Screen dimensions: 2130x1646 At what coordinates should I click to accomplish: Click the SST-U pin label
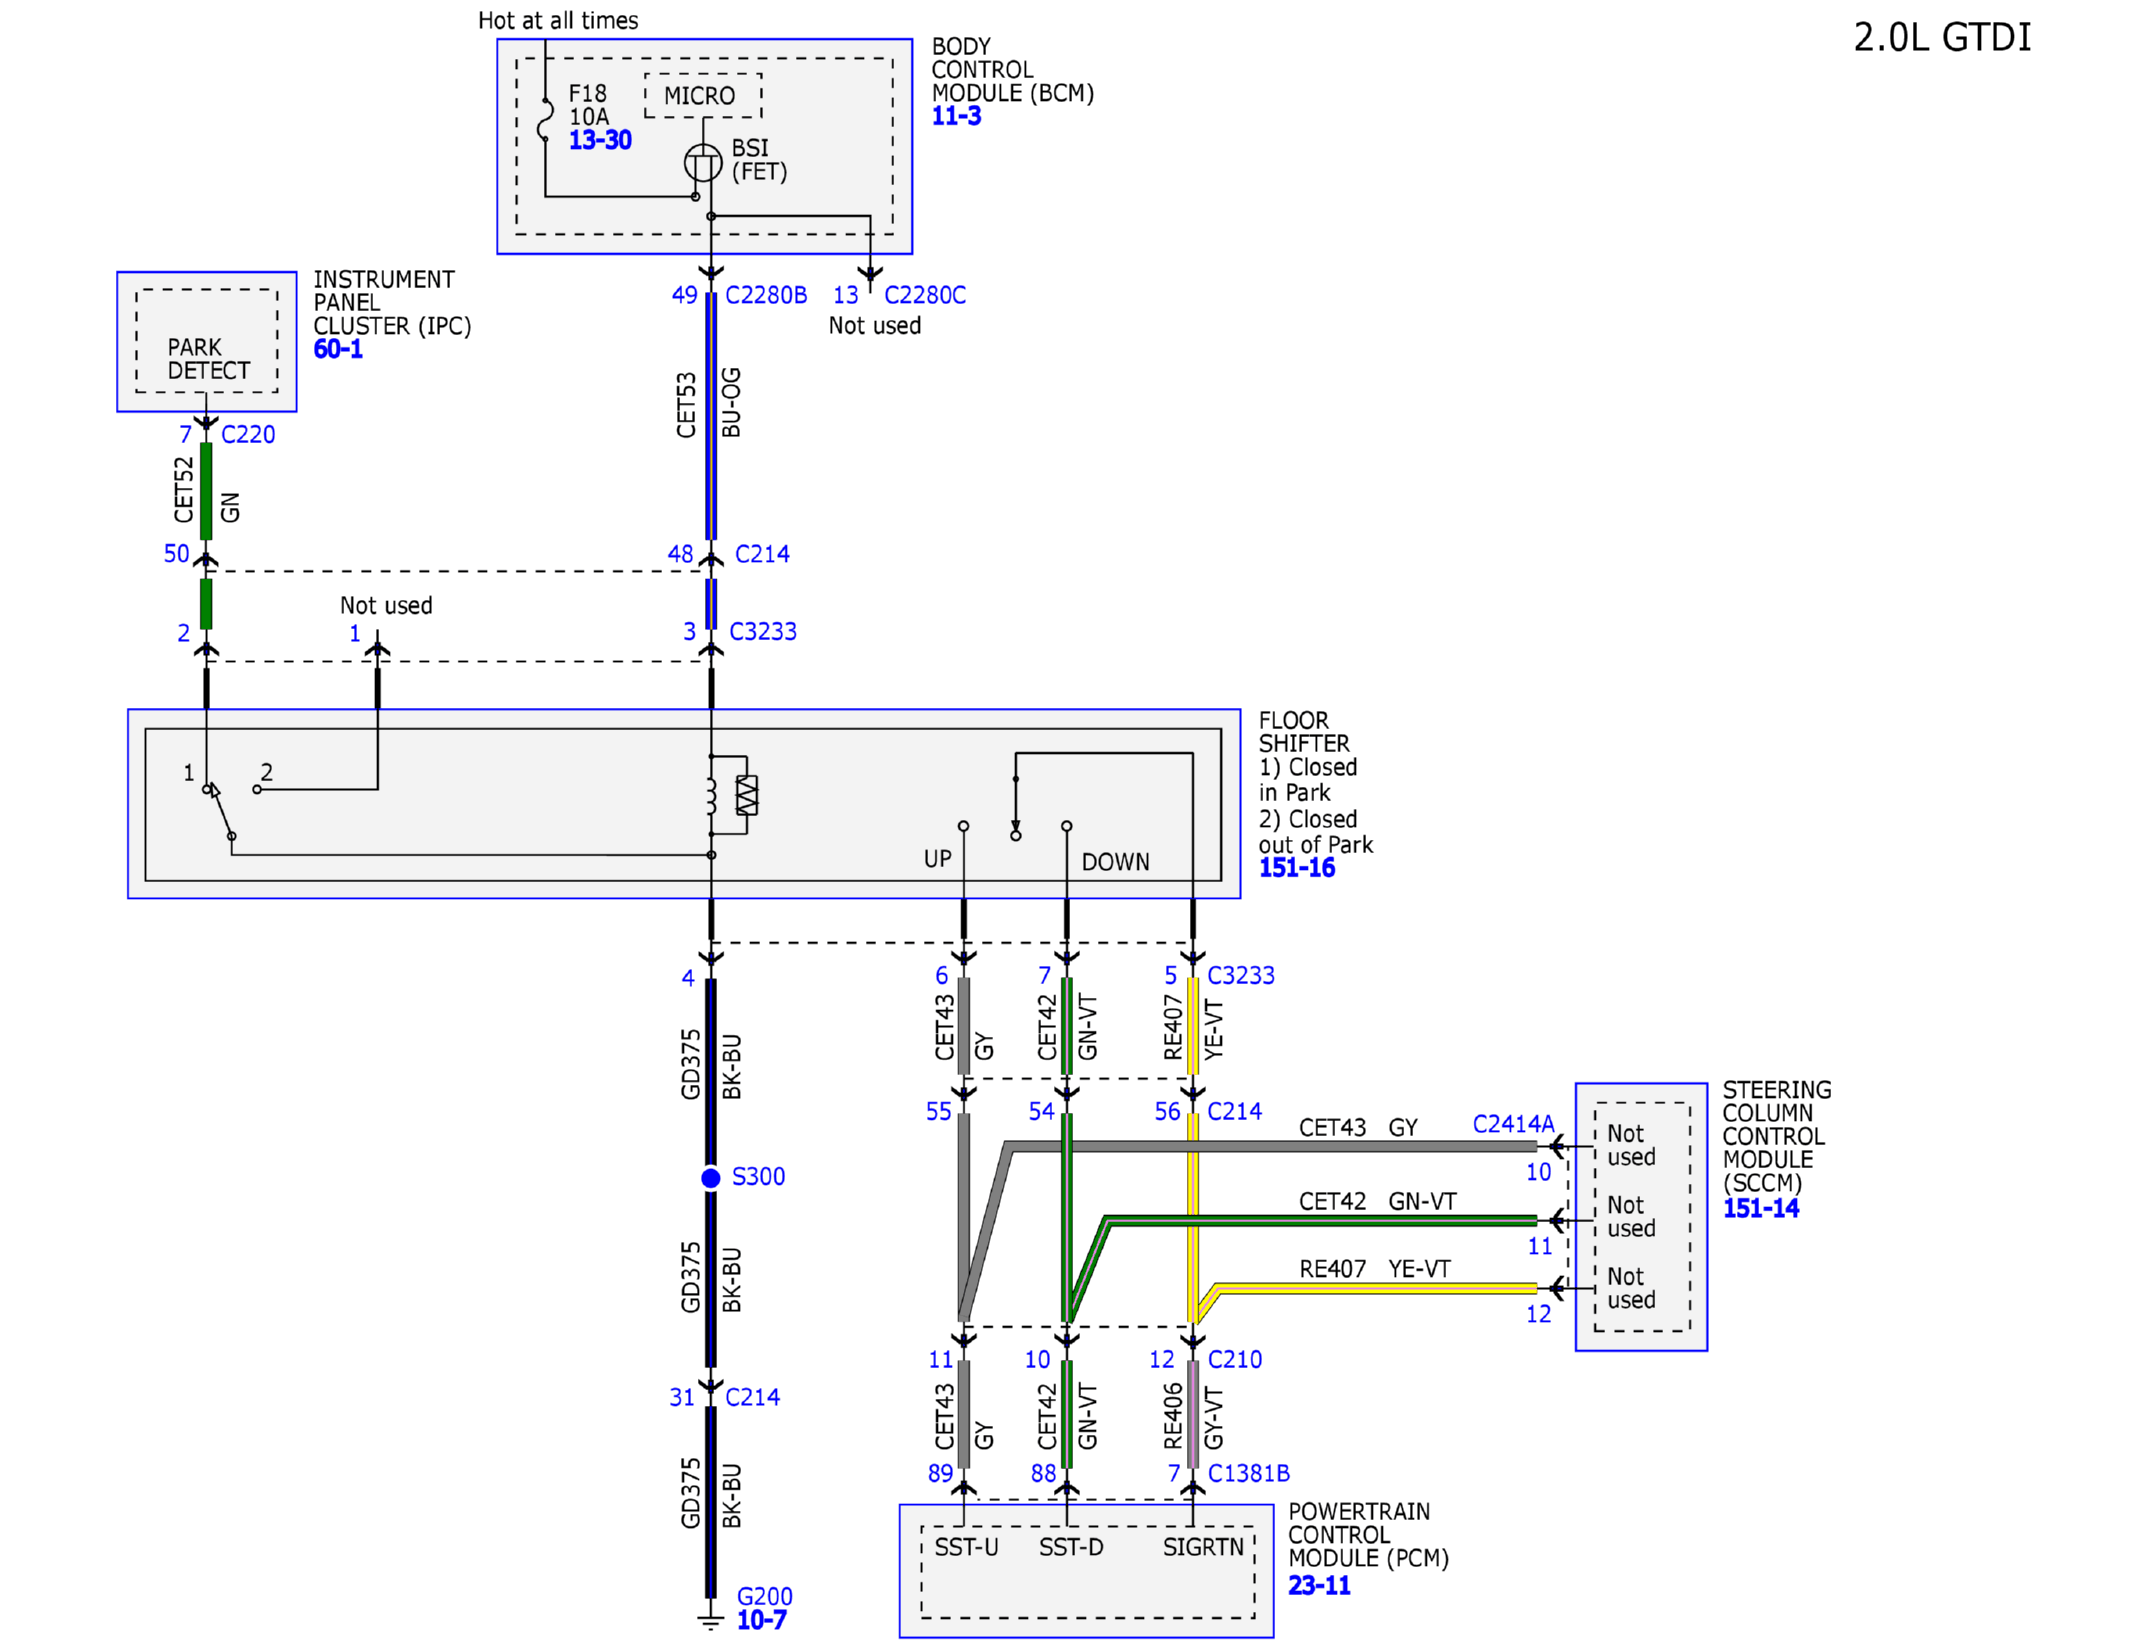point(965,1546)
